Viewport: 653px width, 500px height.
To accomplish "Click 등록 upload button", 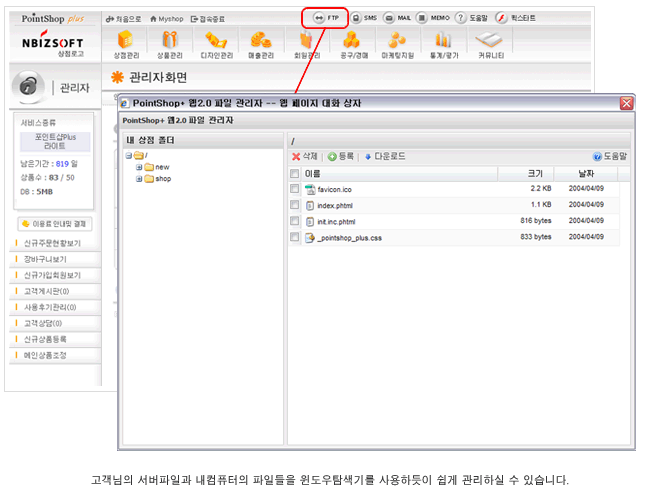I will [x=341, y=157].
